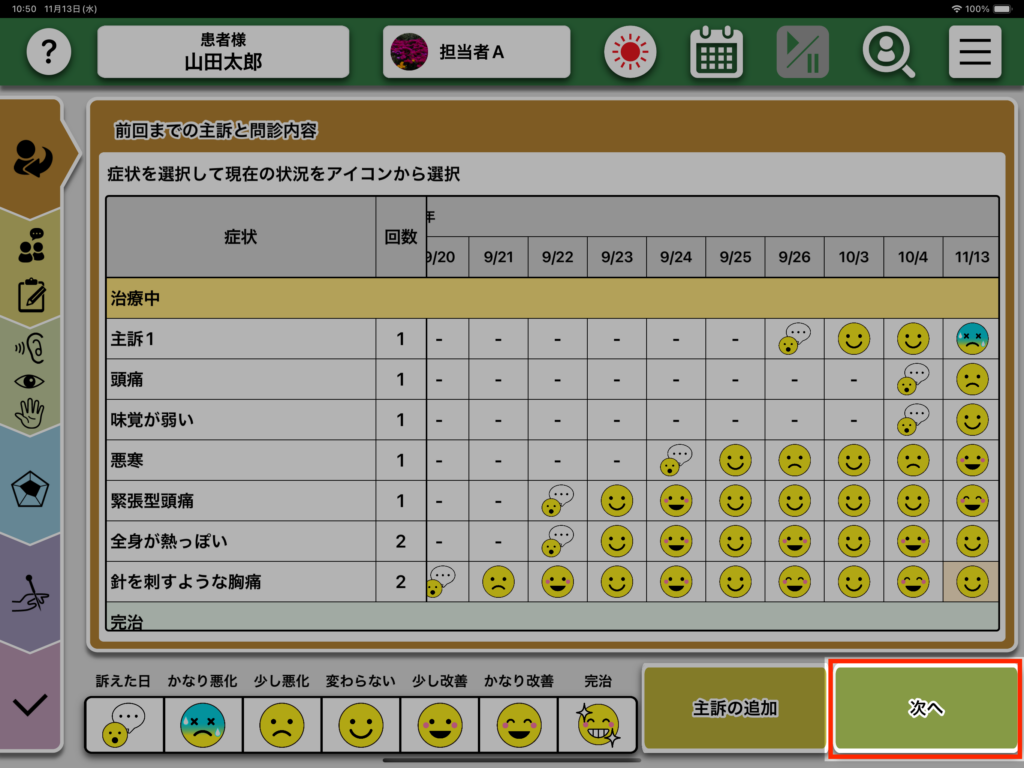Click the '次へ' button
This screenshot has height=768, width=1024.
[925, 708]
